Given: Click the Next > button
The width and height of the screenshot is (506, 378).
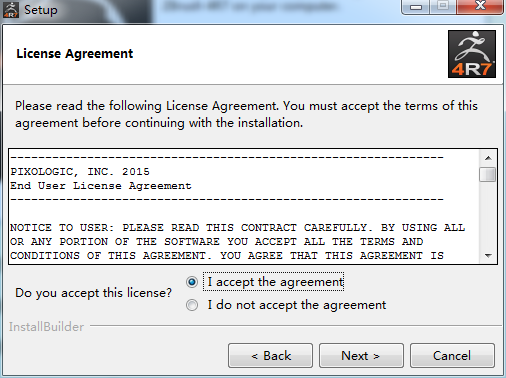Looking at the screenshot, I should tap(361, 356).
